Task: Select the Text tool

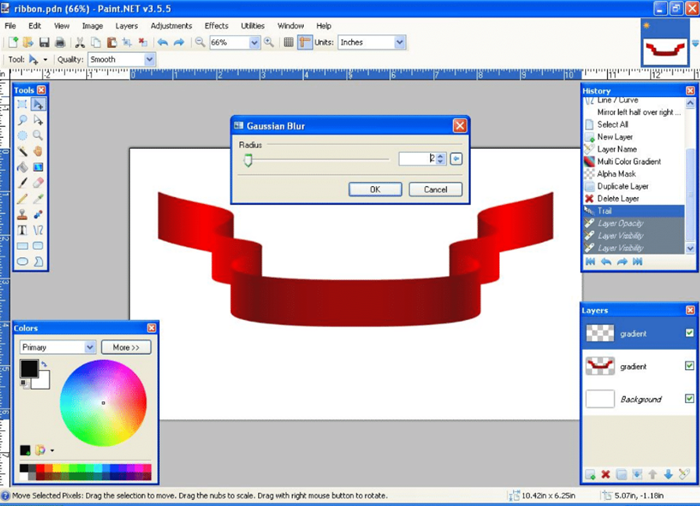Action: click(x=22, y=230)
